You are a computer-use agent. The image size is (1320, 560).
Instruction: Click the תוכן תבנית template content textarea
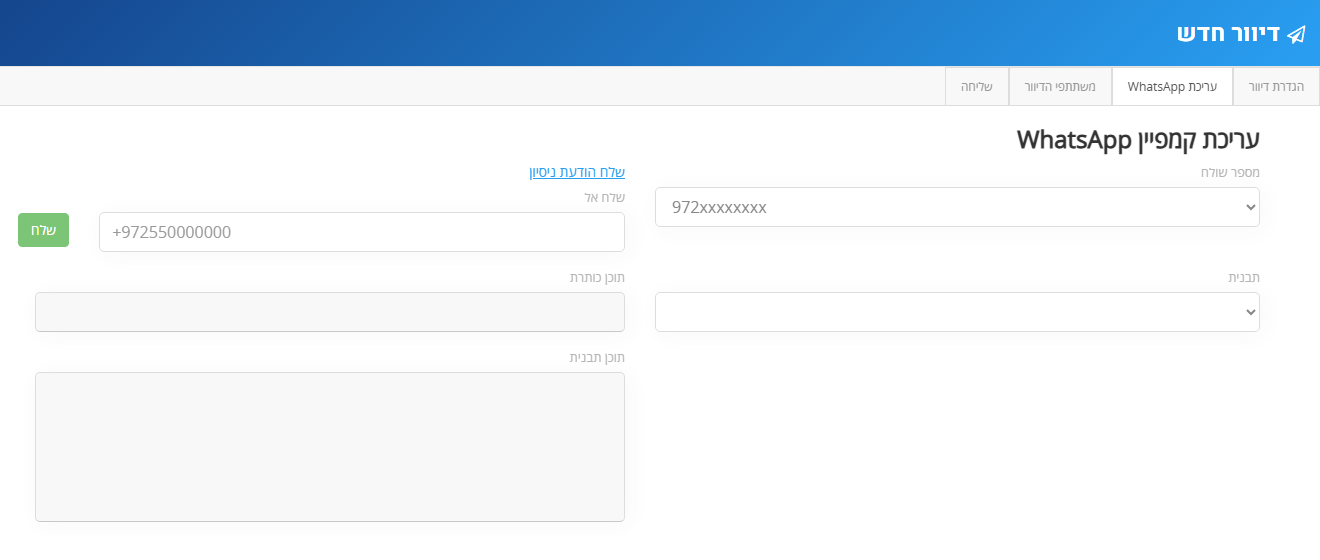pos(330,447)
